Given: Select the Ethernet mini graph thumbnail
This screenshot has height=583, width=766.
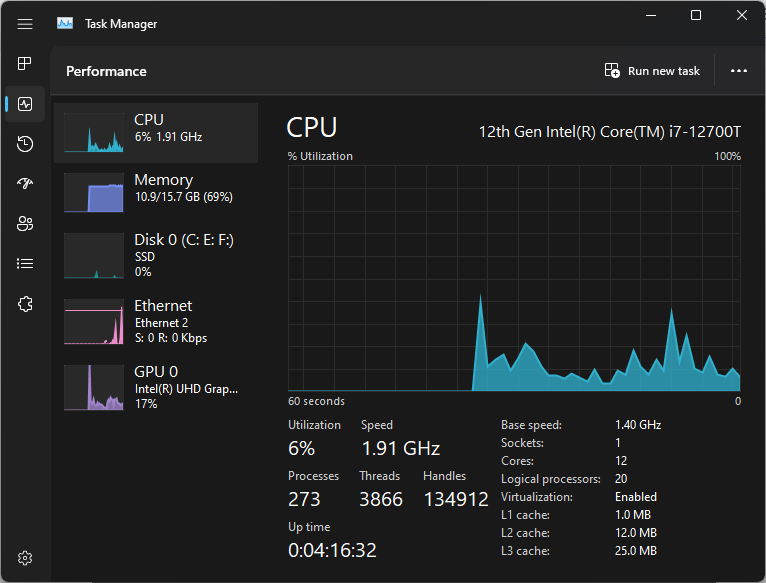Looking at the screenshot, I should coord(94,322).
